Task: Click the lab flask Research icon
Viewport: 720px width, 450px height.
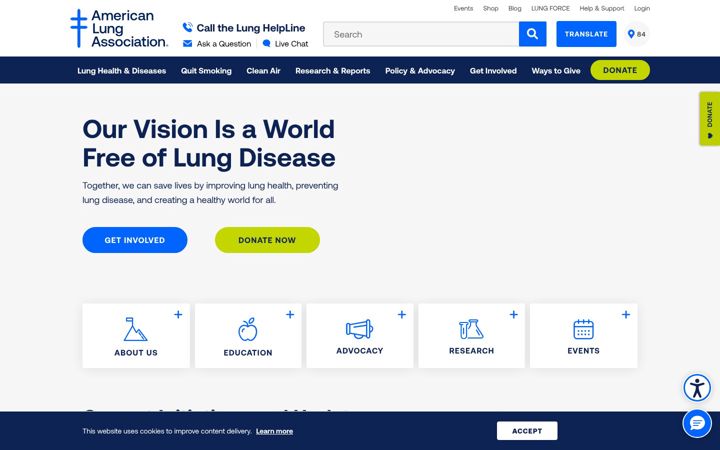Action: pos(471,329)
